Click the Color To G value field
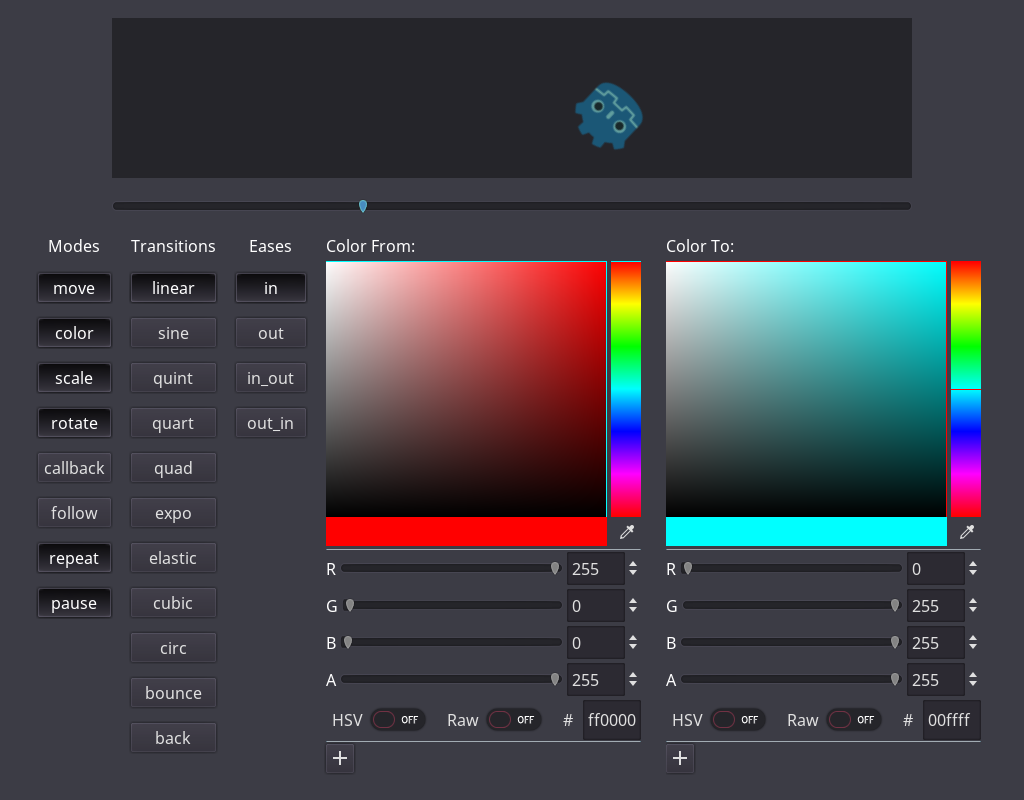Screen dimensions: 1024x800 point(936,606)
